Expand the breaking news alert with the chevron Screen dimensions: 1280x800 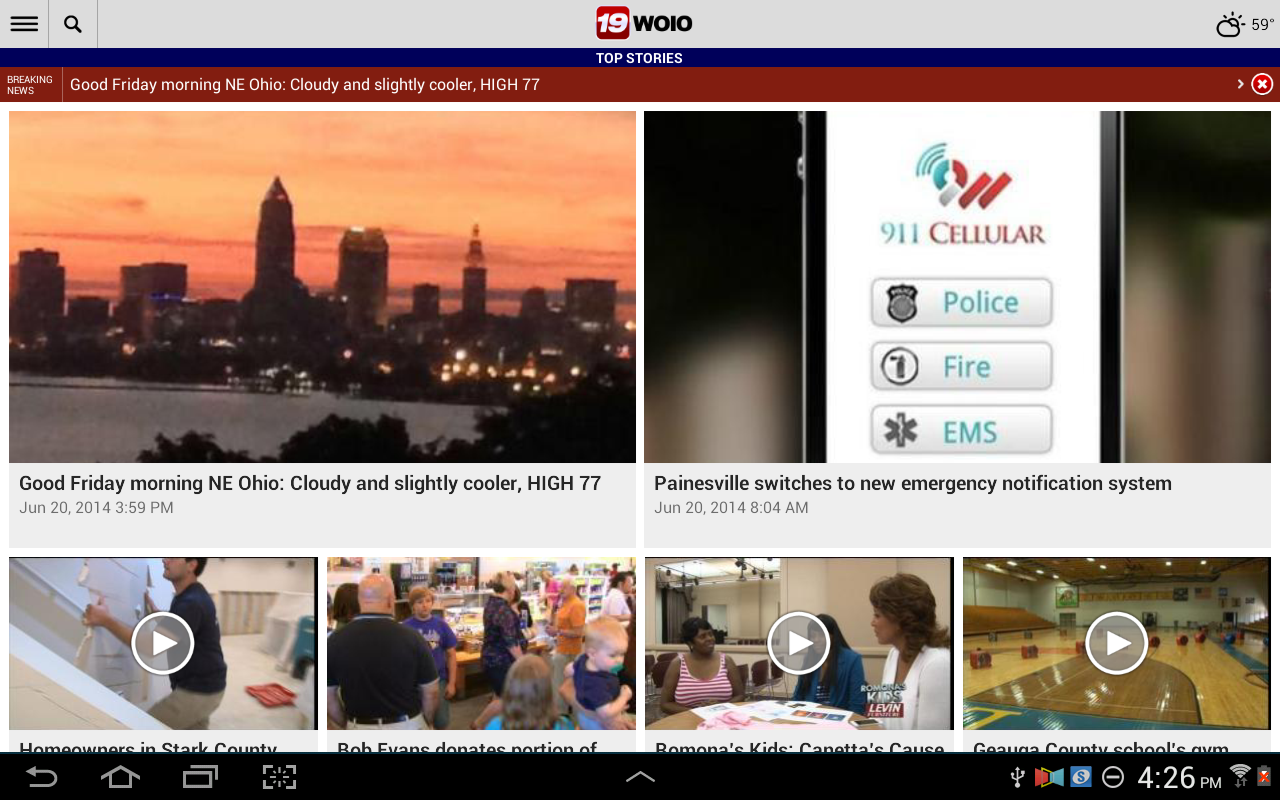pos(1240,83)
